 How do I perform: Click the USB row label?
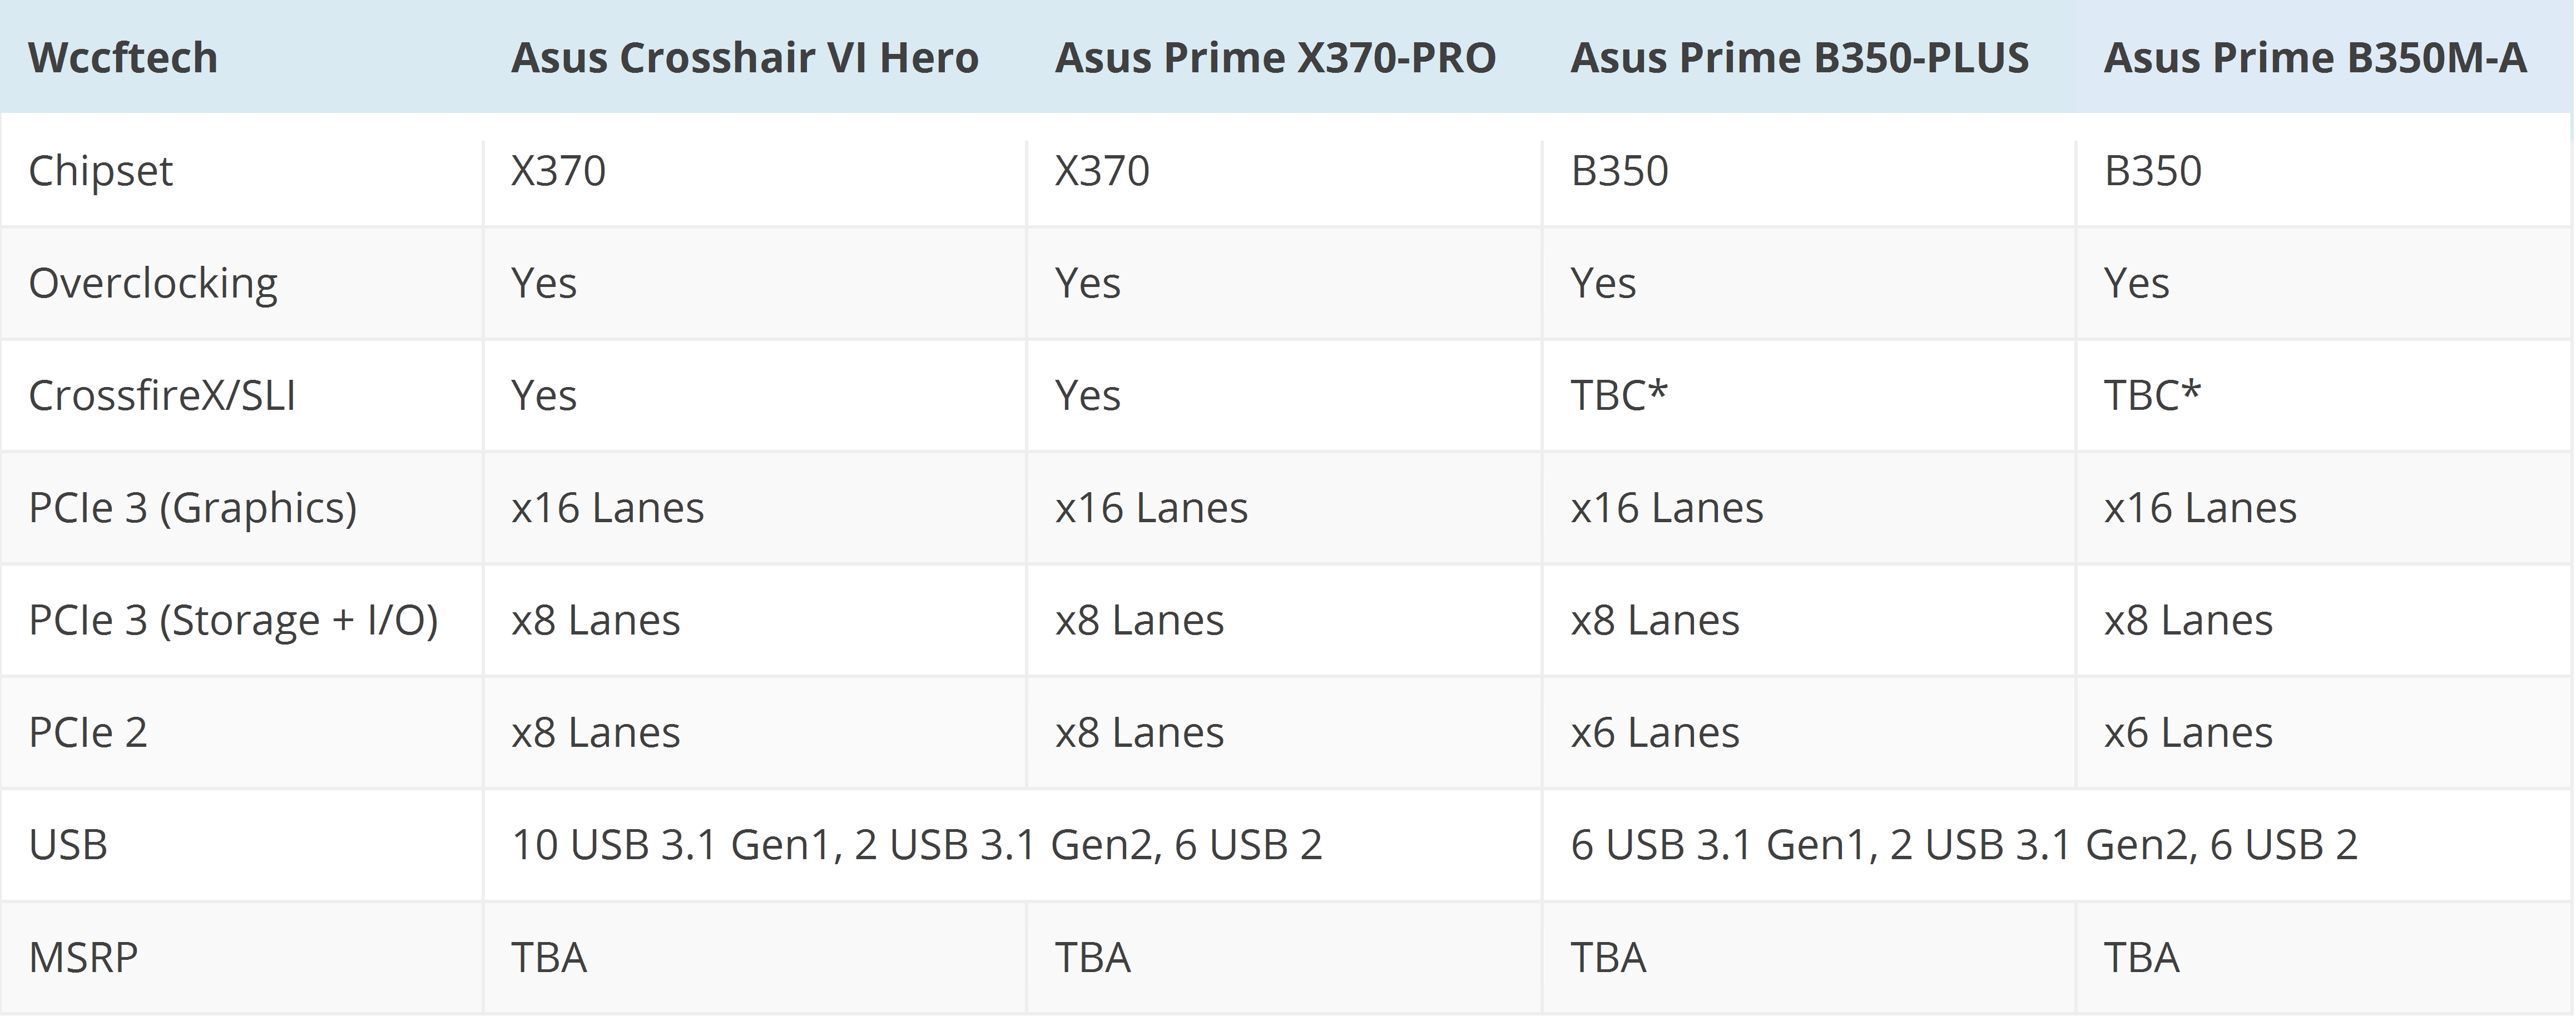click(x=68, y=845)
